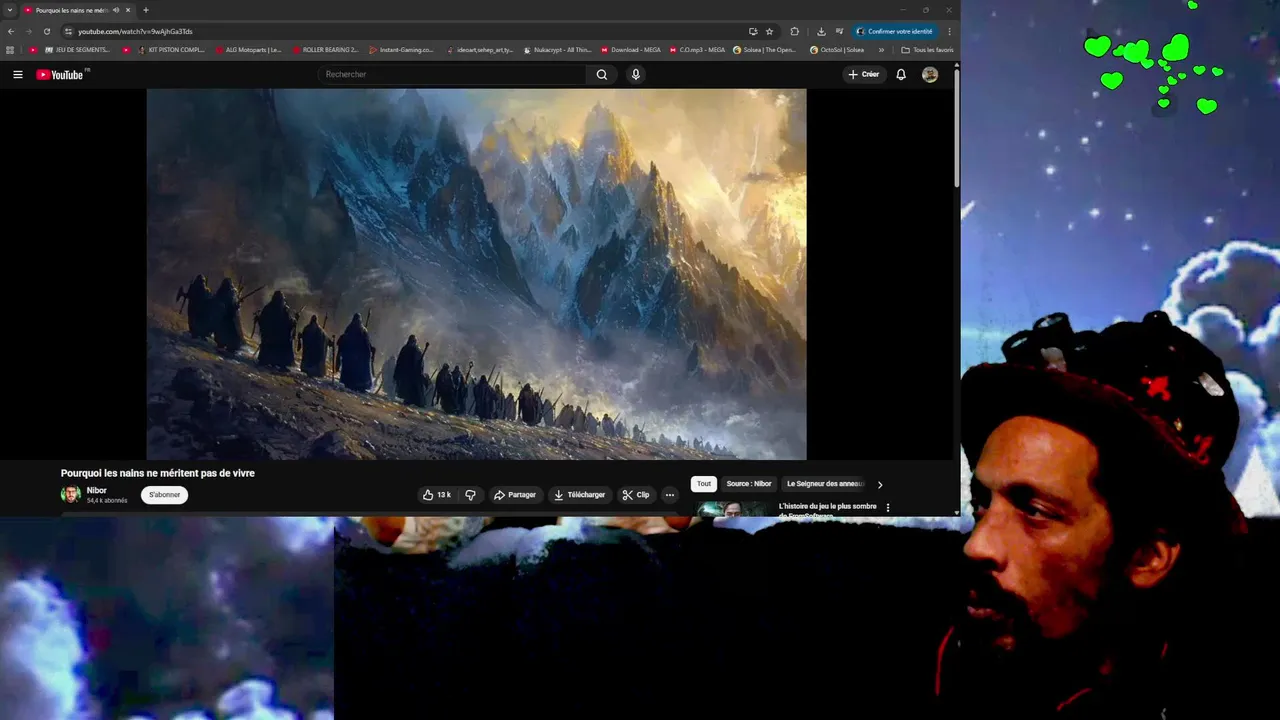This screenshot has width=1280, height=720.
Task: Open browser extensions puzzle icon
Action: tap(795, 31)
